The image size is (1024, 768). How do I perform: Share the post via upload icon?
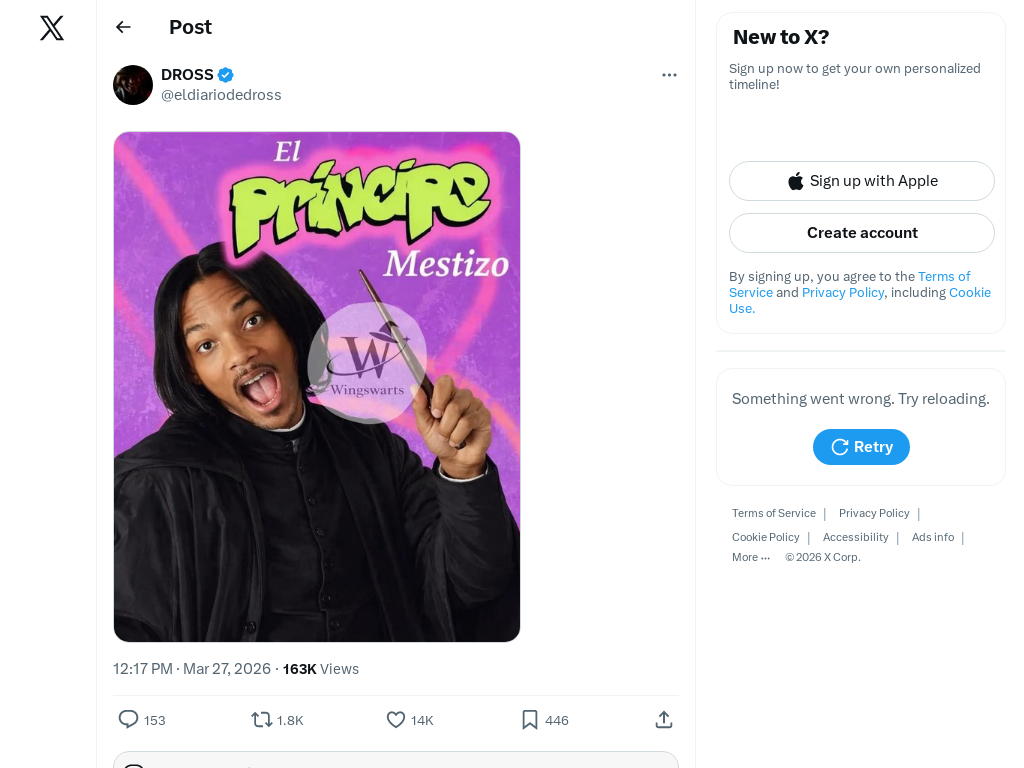(x=664, y=720)
